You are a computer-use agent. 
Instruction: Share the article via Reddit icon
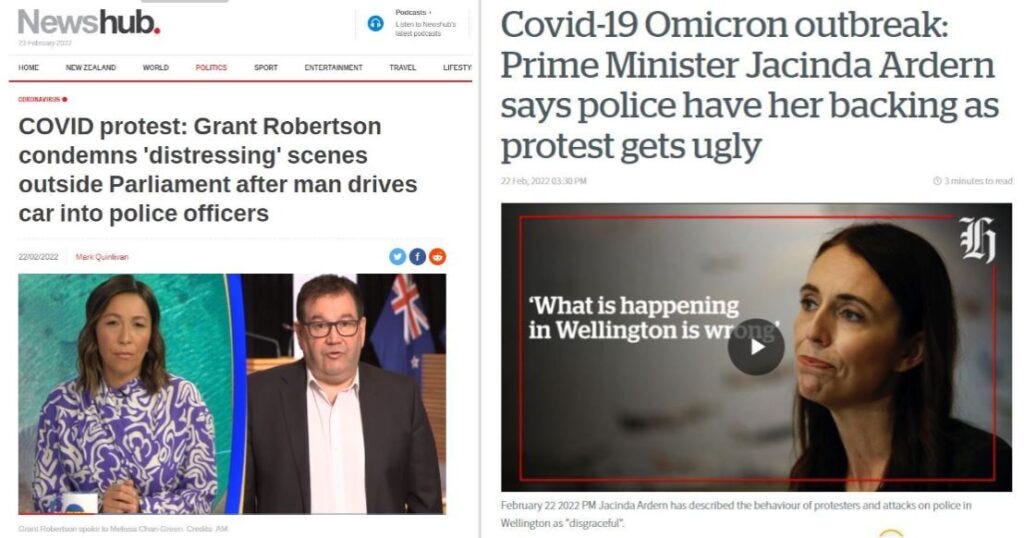tap(438, 257)
